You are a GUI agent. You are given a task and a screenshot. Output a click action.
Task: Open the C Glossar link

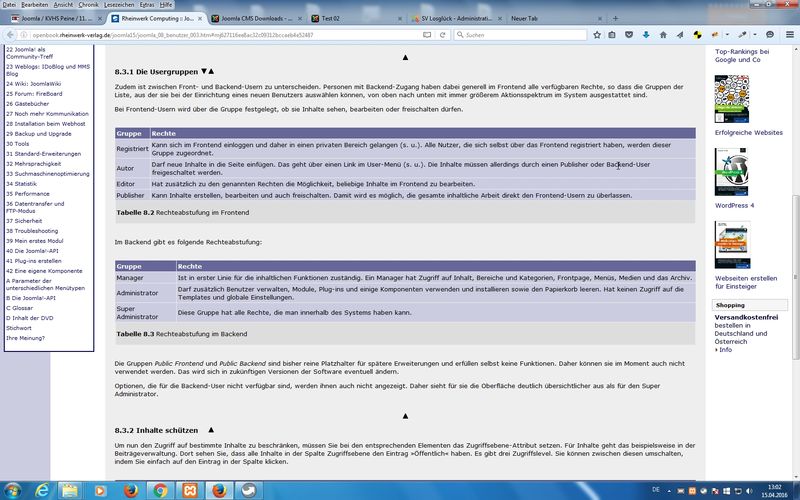[19, 308]
